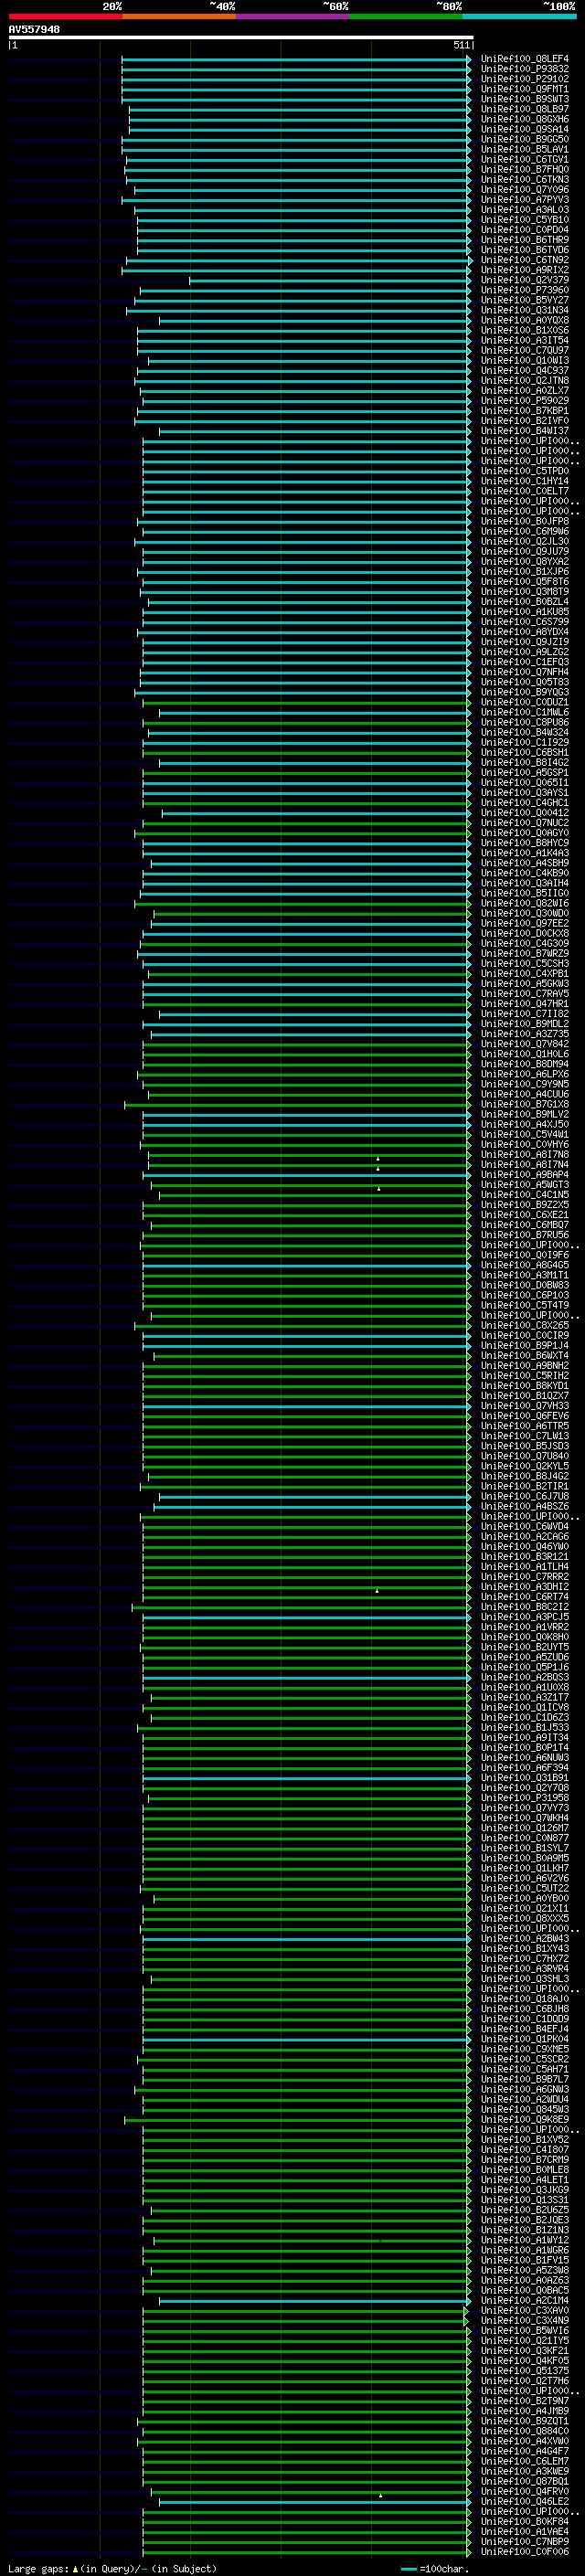Click the orange ~40% identity legend segment
Screen dimensions: 585x2576
[x=179, y=16]
